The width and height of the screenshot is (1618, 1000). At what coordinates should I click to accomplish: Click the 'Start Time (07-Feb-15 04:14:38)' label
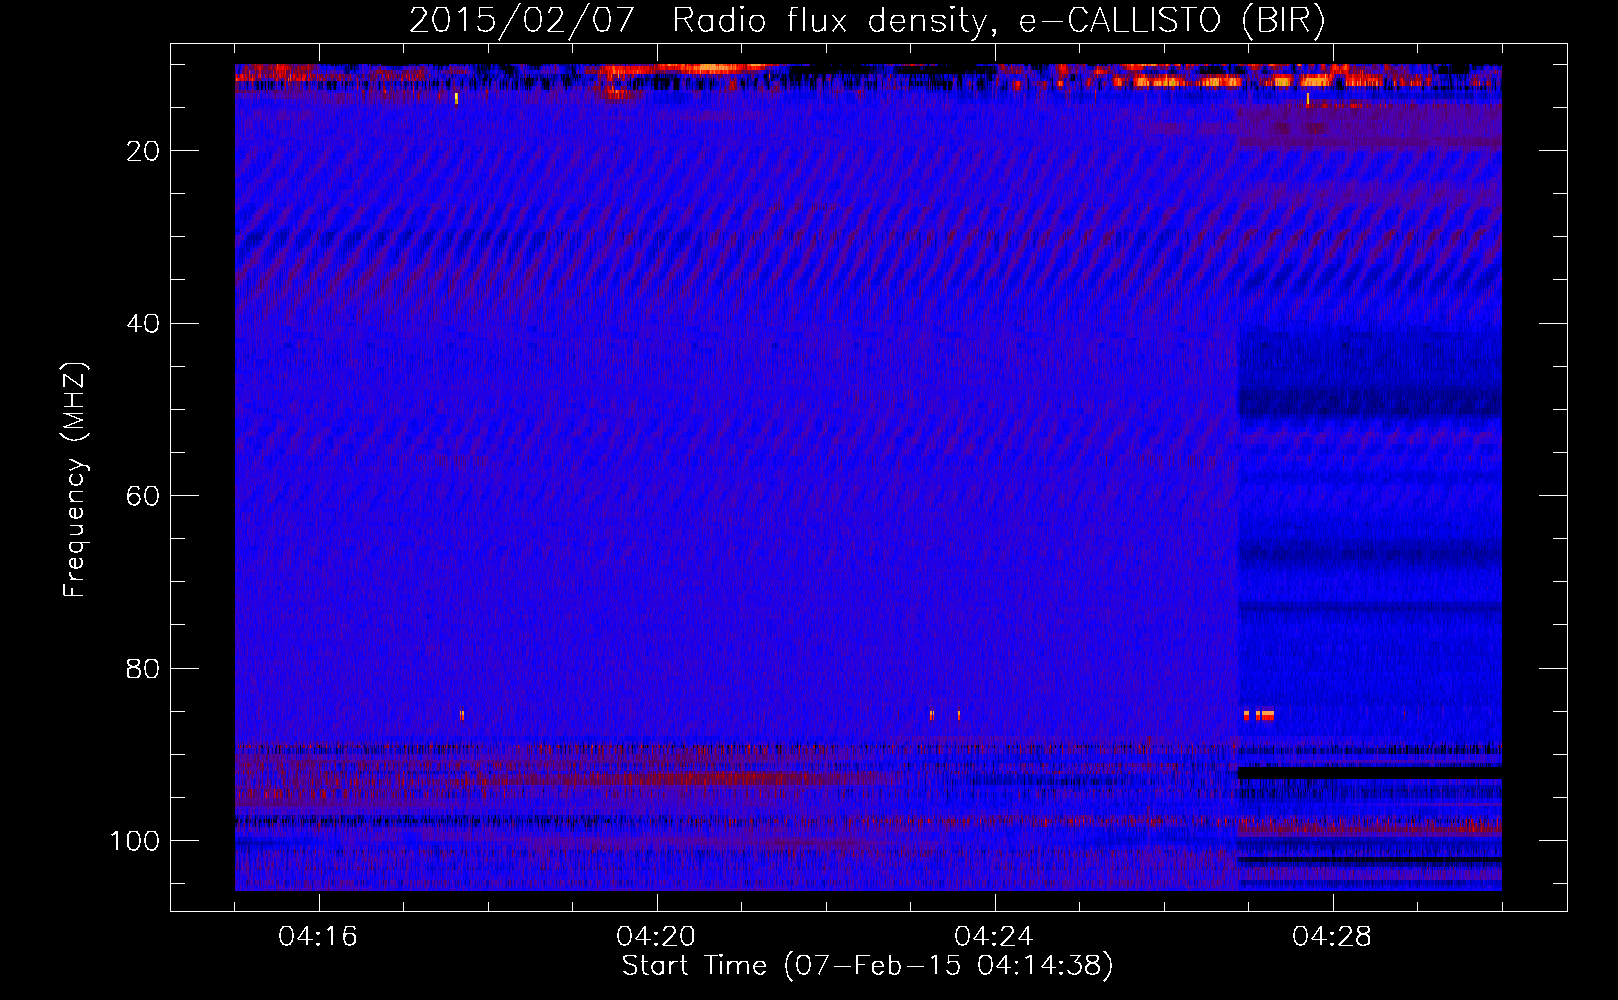(x=867, y=966)
